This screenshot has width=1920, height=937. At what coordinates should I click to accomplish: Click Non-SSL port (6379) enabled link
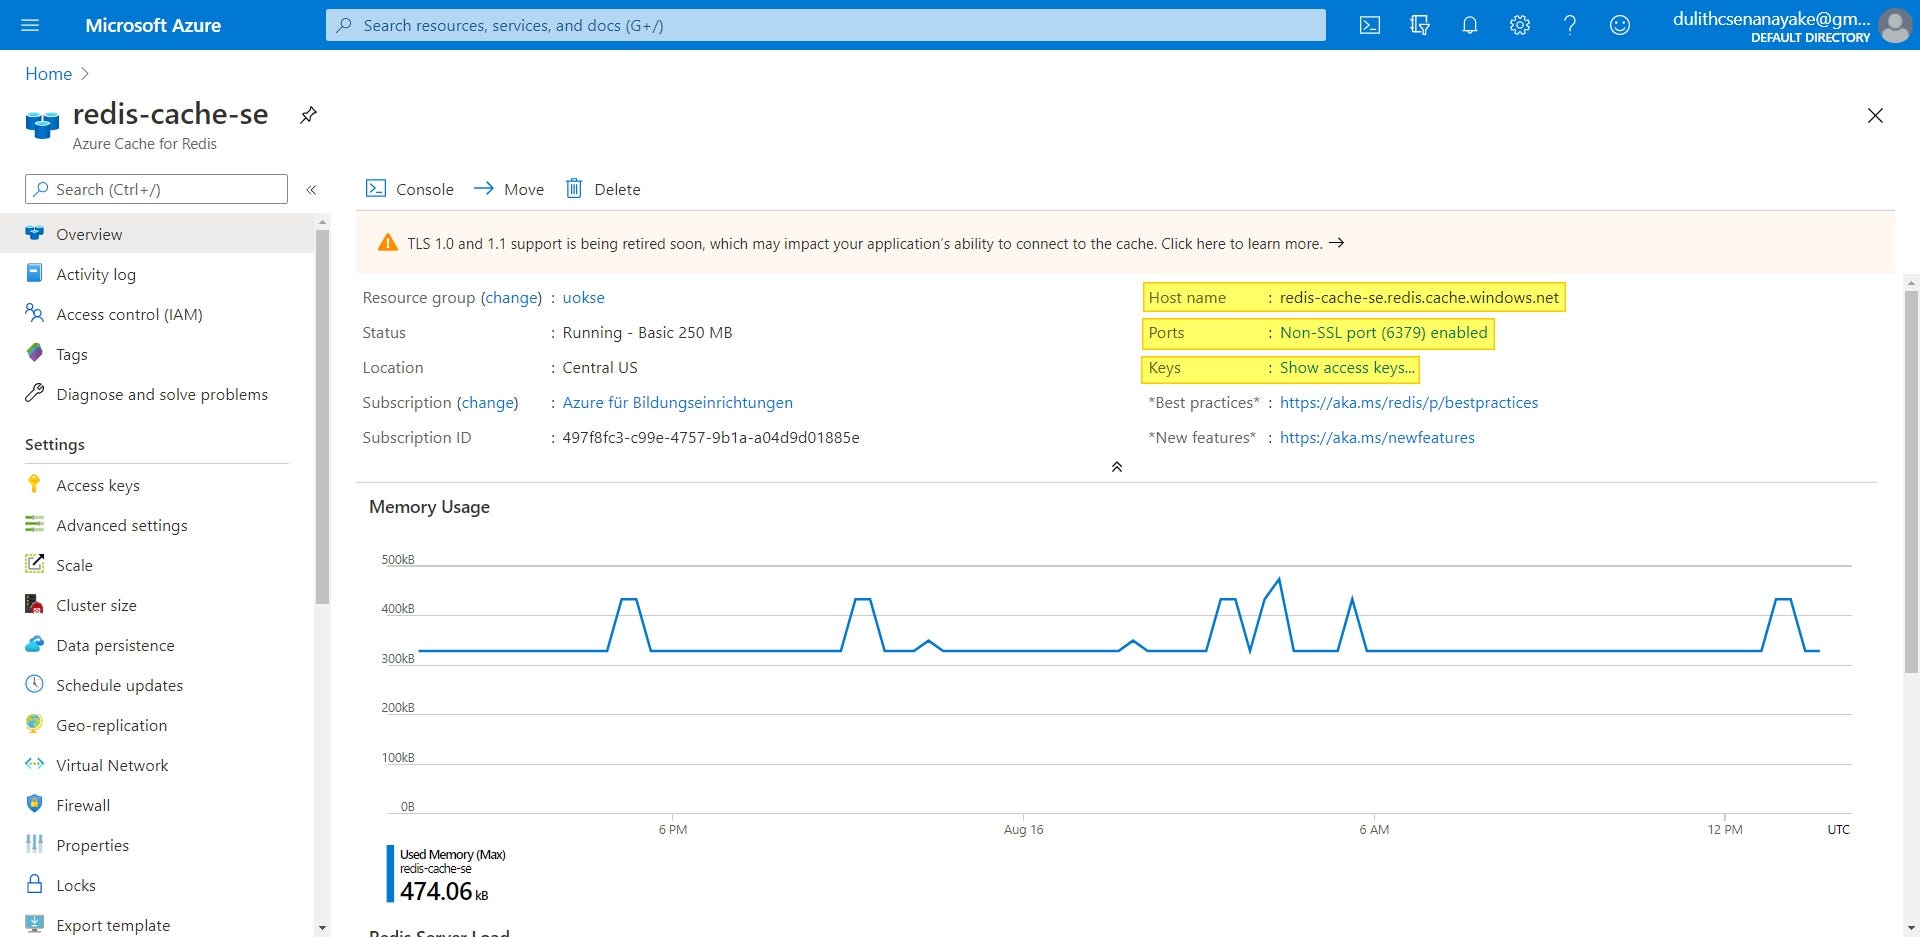click(x=1383, y=333)
